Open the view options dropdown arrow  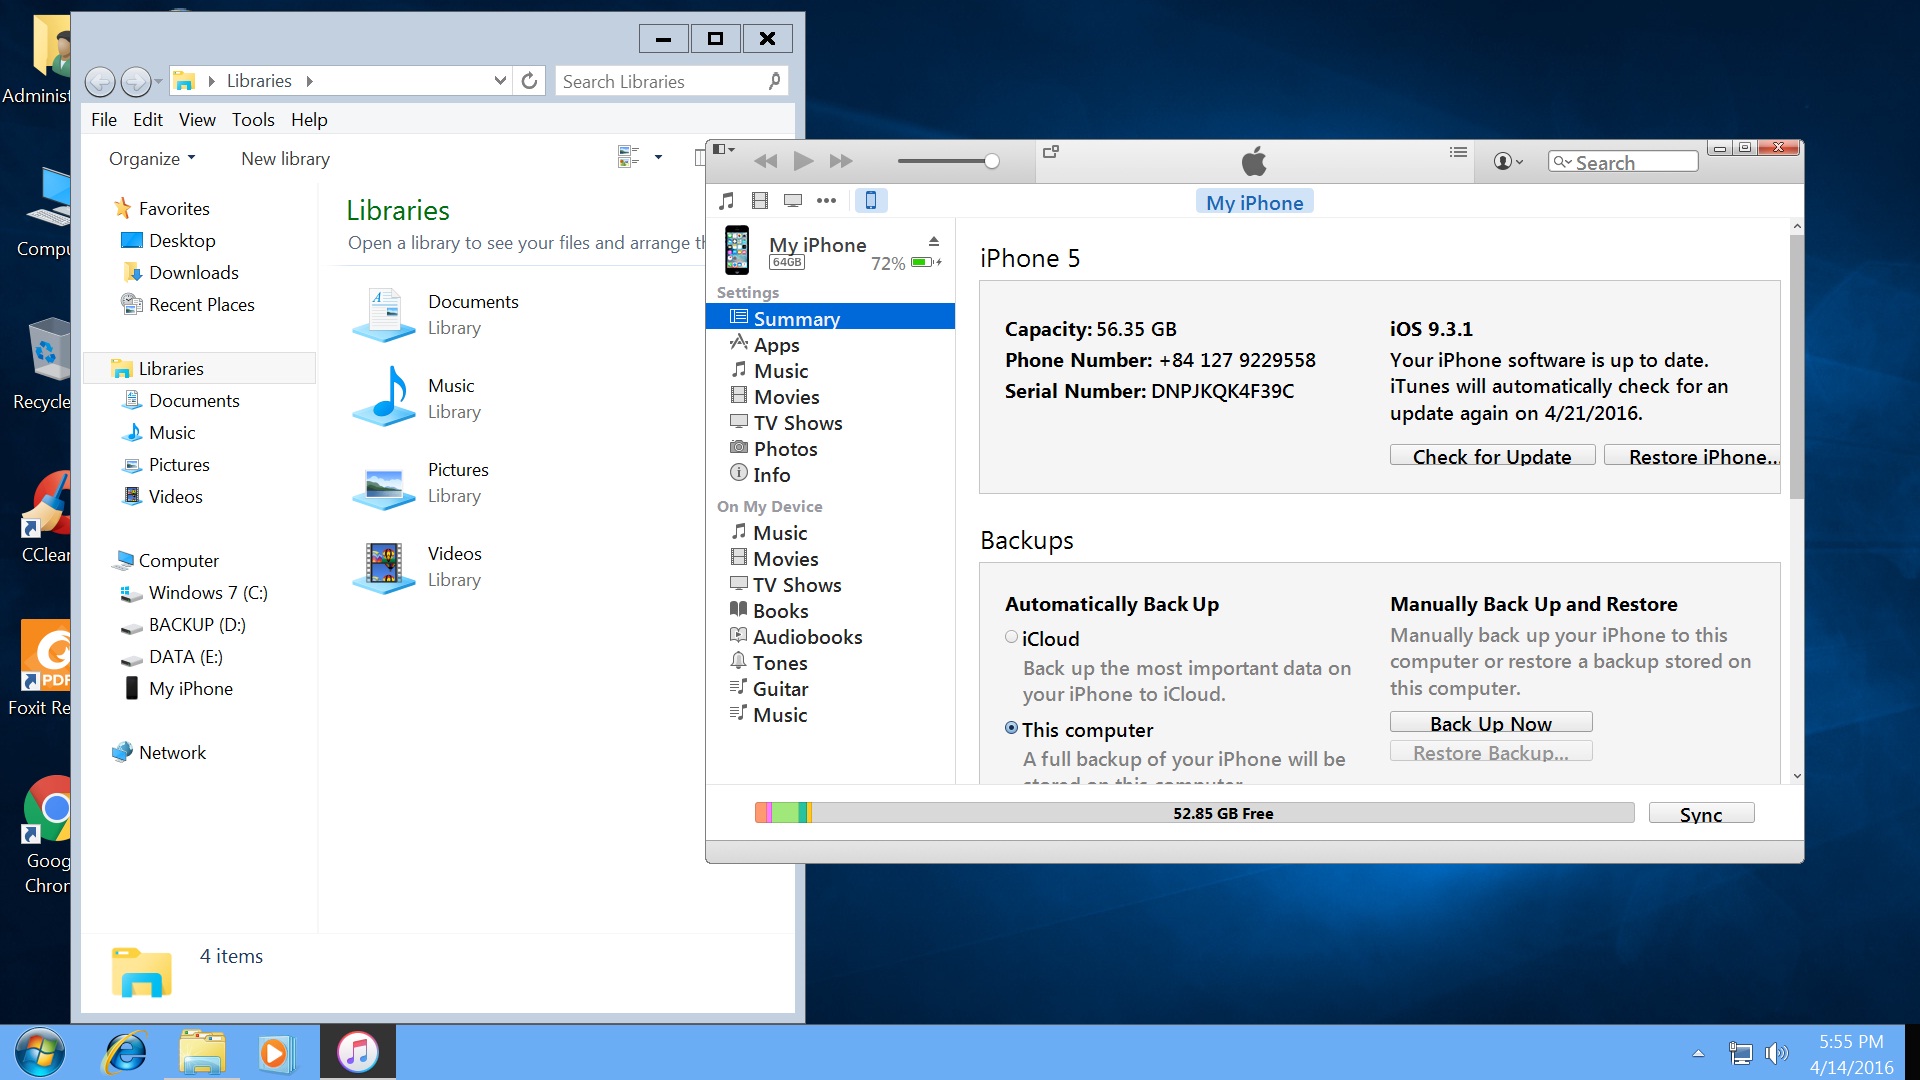click(658, 157)
